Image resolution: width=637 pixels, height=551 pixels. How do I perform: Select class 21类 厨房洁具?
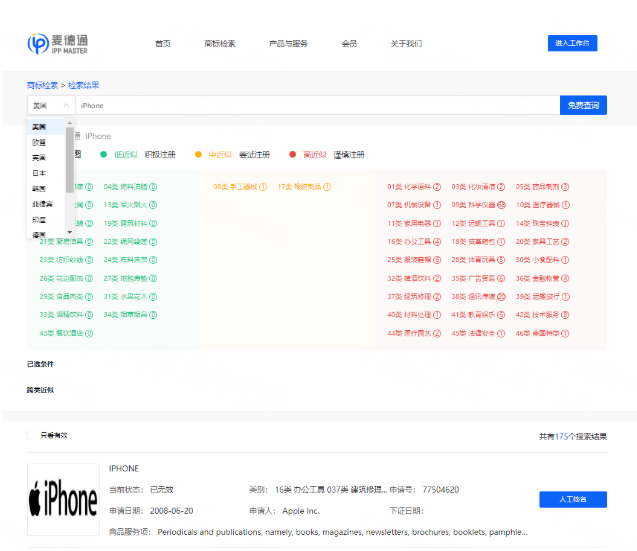point(66,242)
